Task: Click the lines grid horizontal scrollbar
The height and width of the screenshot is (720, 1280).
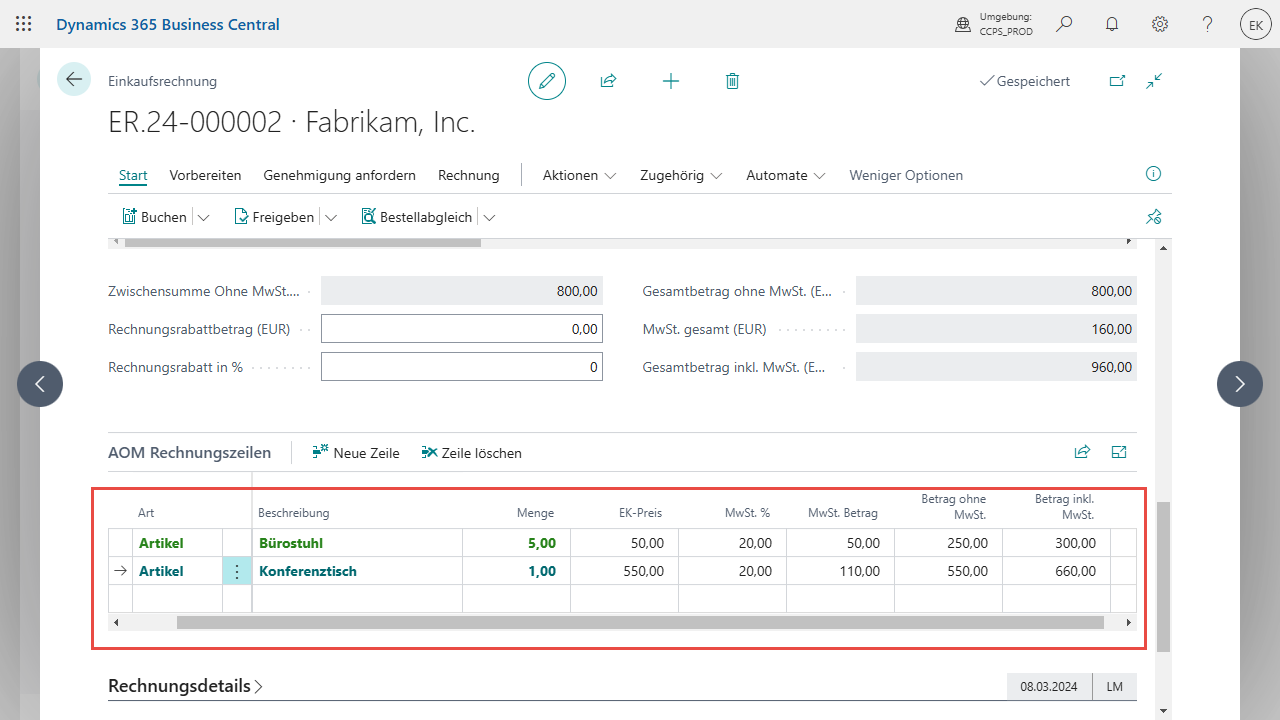Action: pyautogui.click(x=640, y=622)
